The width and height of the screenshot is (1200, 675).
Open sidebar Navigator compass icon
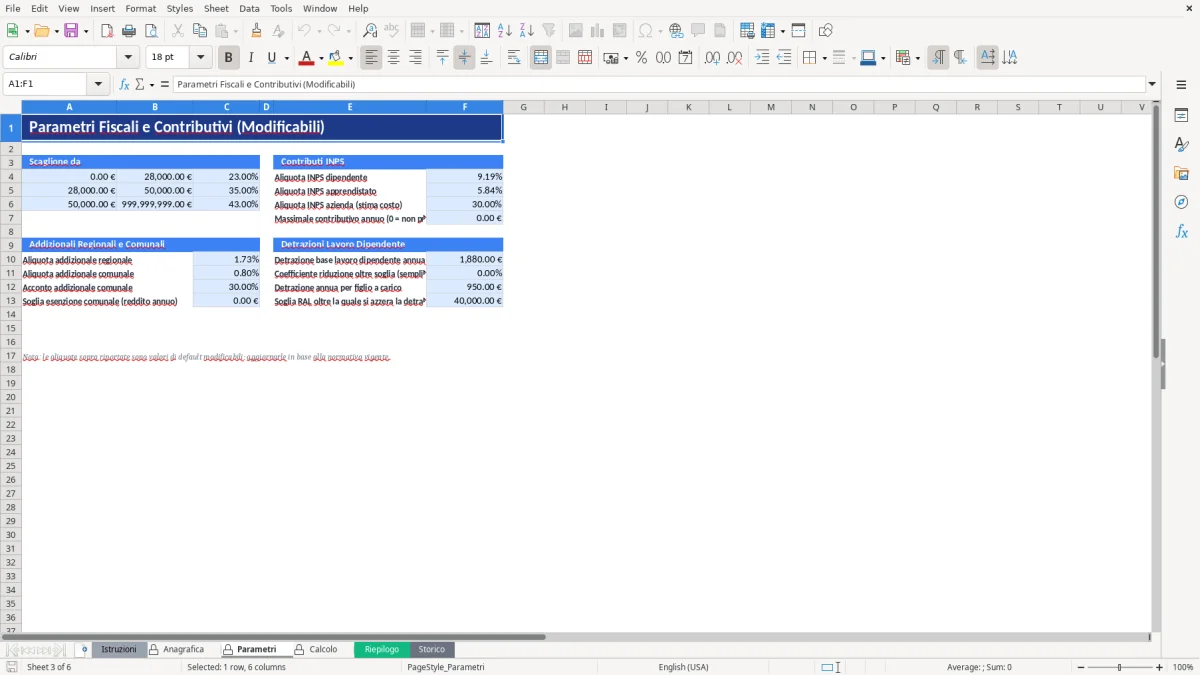point(1181,202)
